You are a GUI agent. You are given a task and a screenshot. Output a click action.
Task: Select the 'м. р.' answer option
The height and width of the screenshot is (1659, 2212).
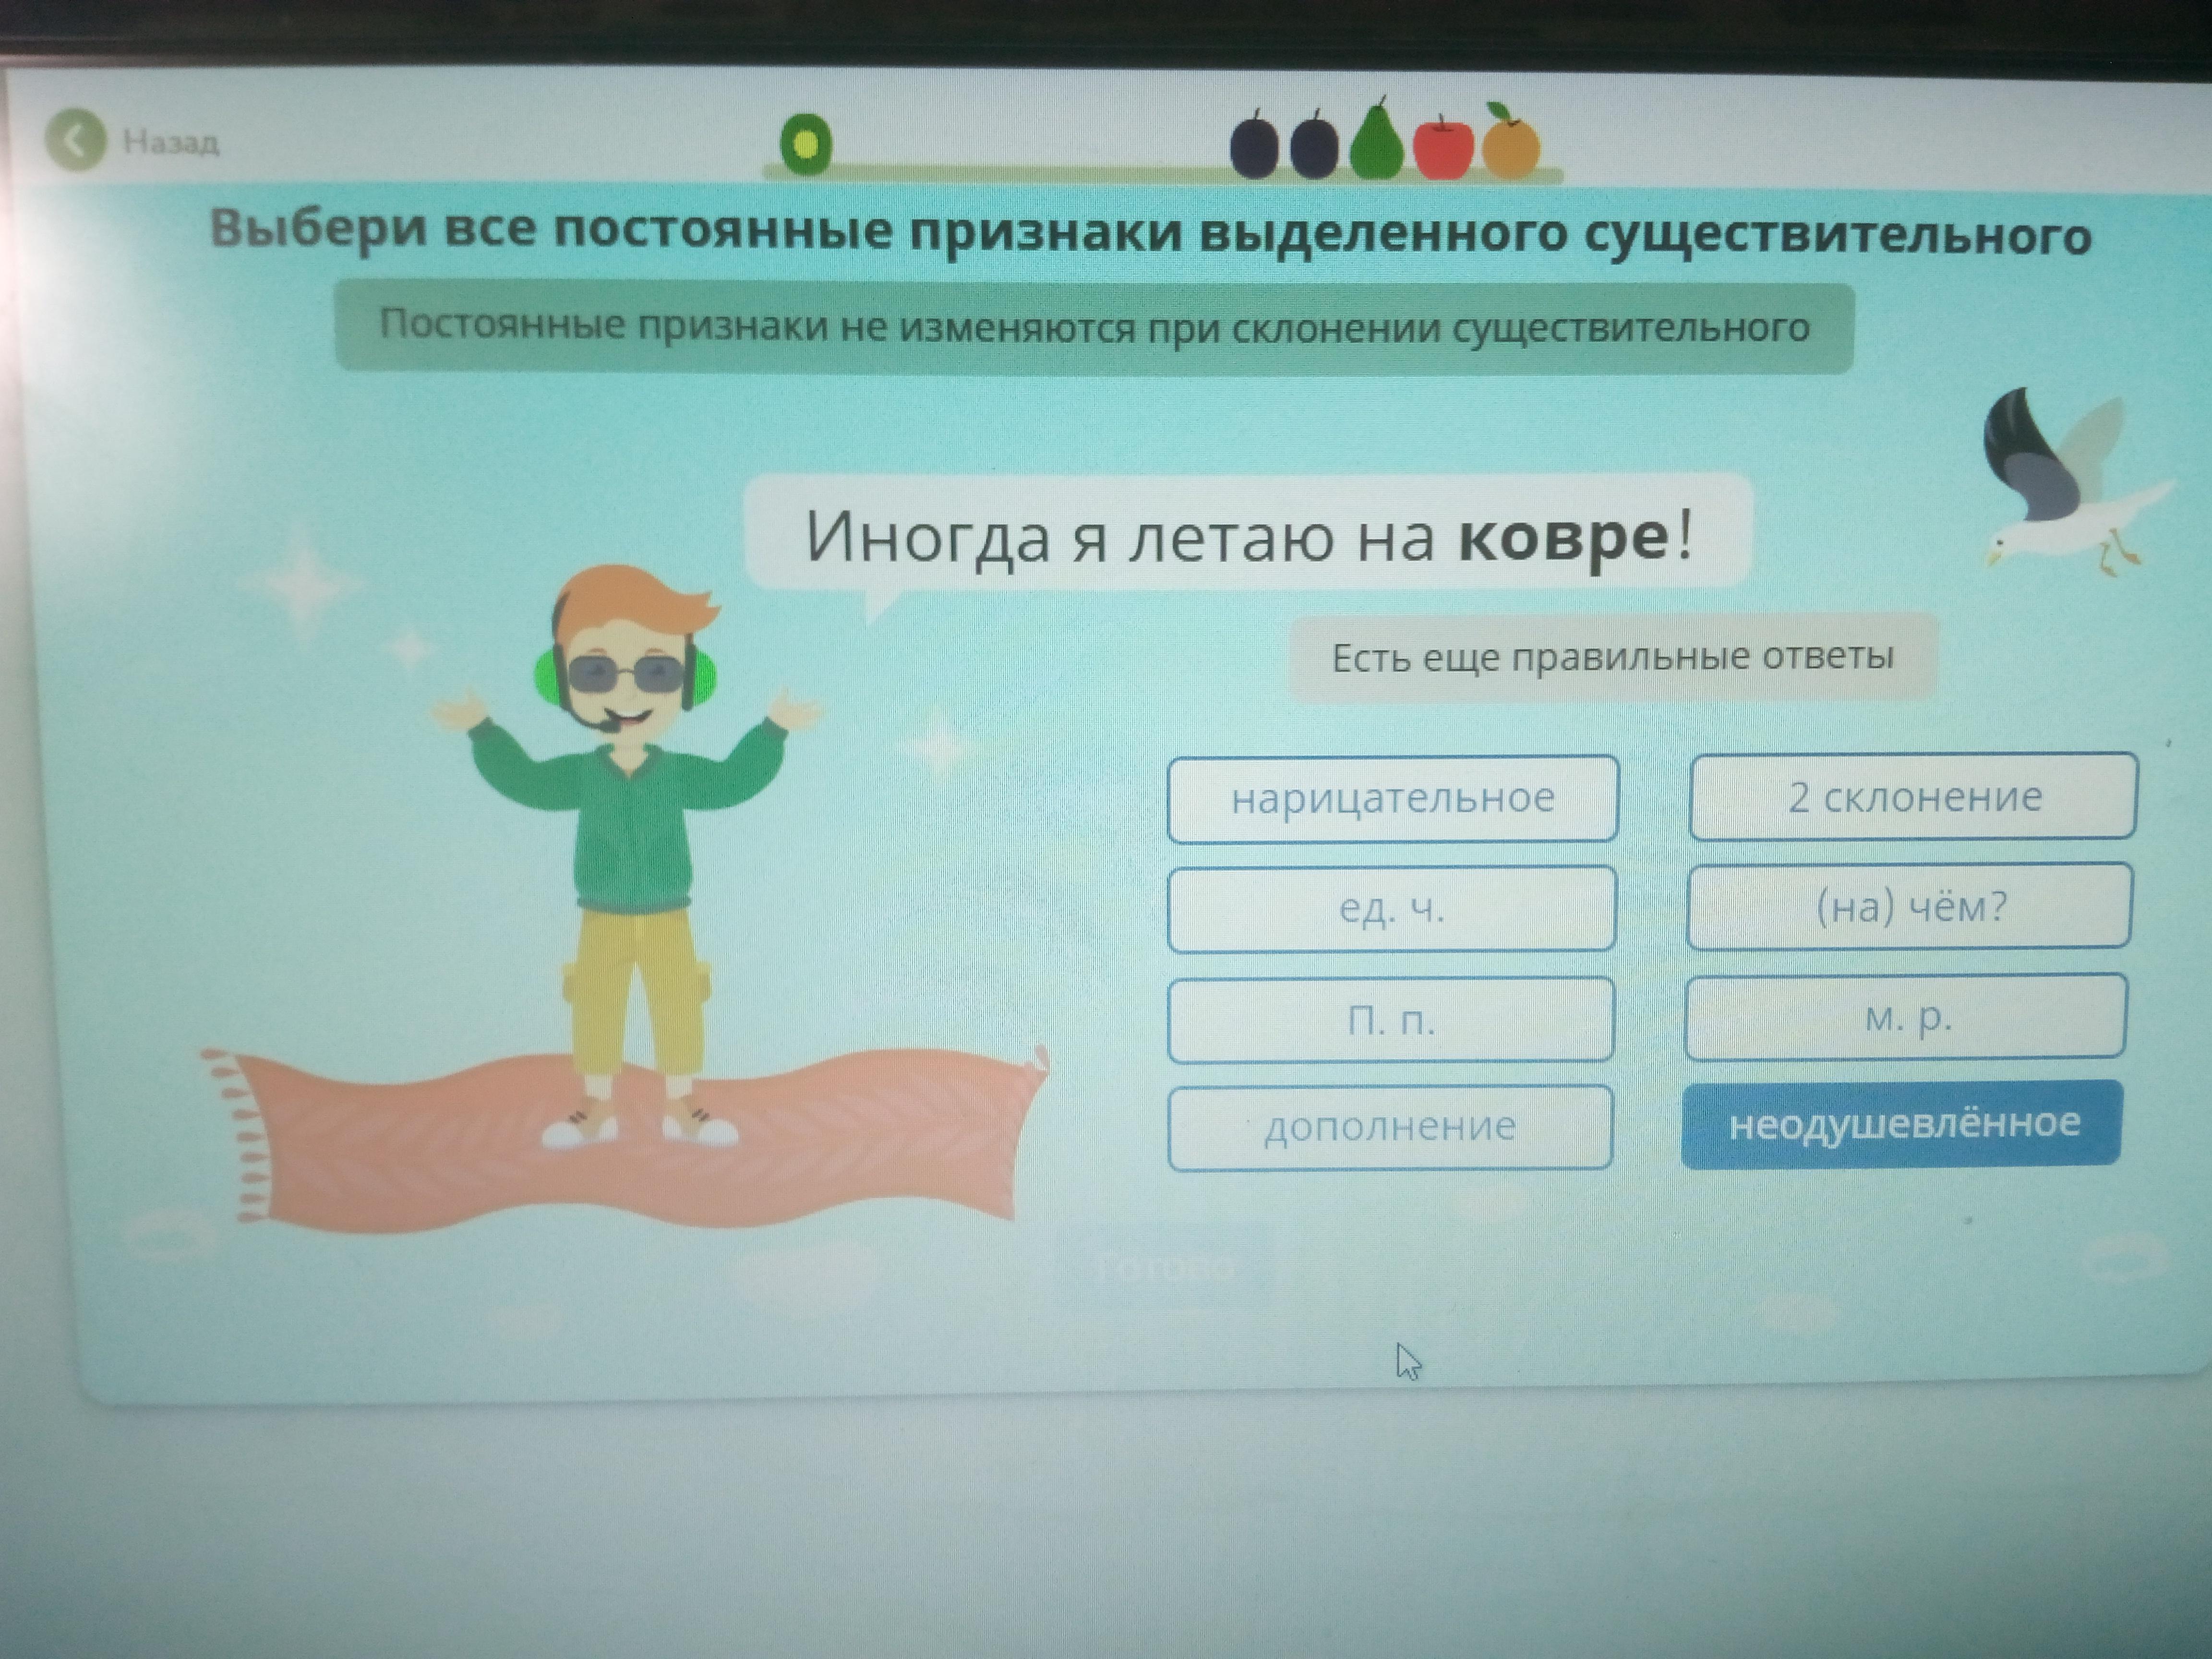[x=1906, y=1016]
